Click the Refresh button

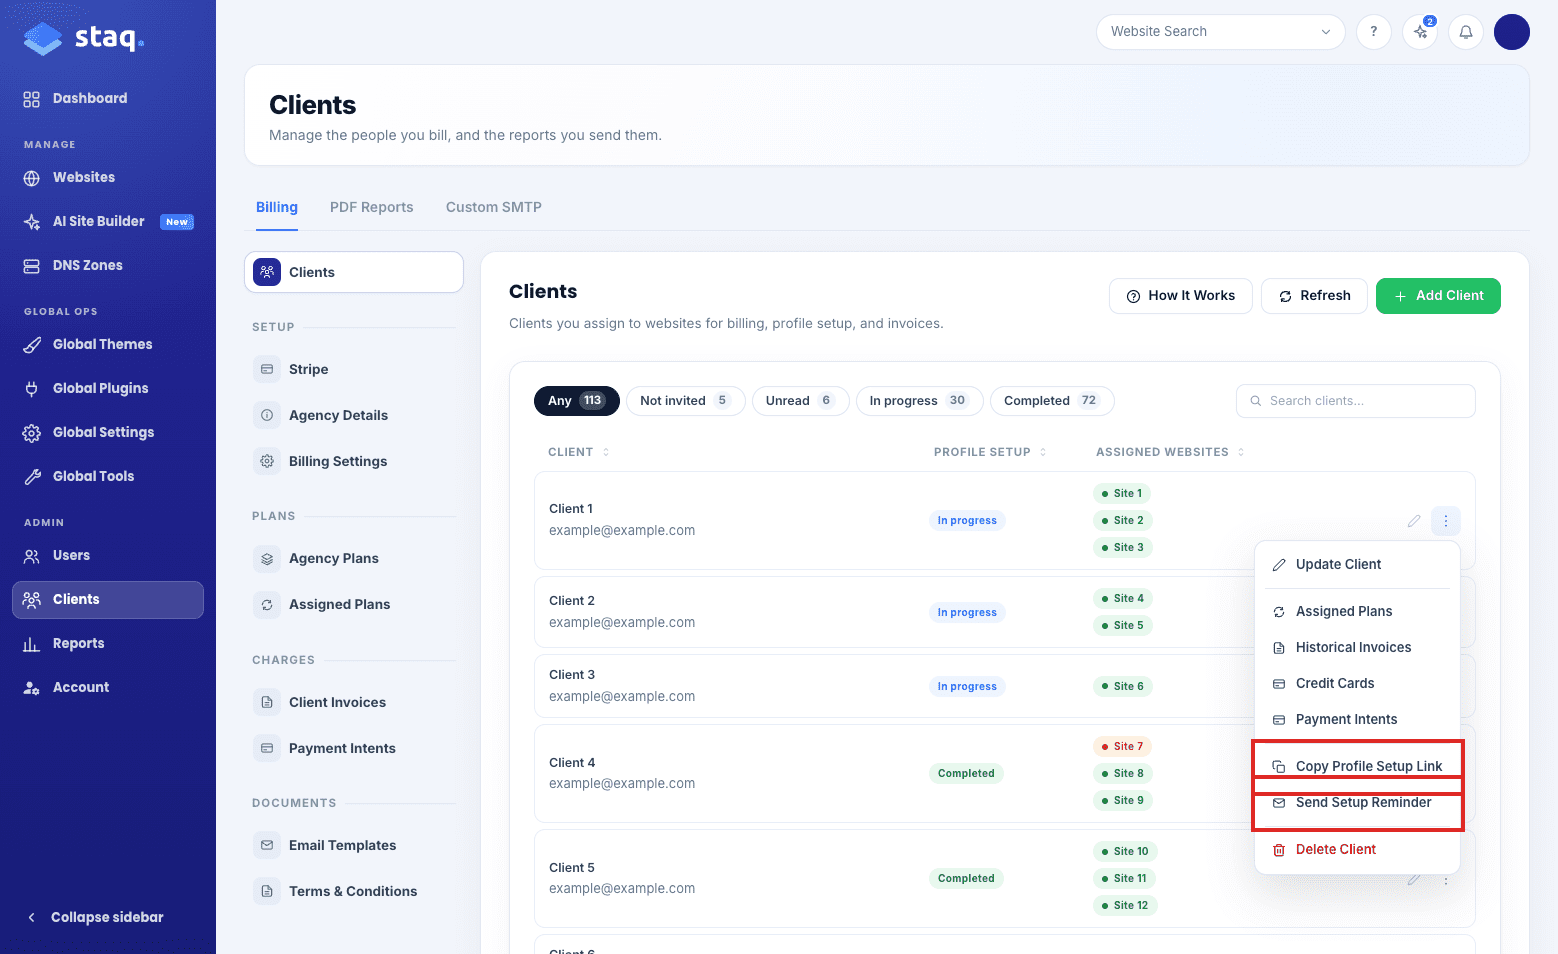pos(1314,296)
